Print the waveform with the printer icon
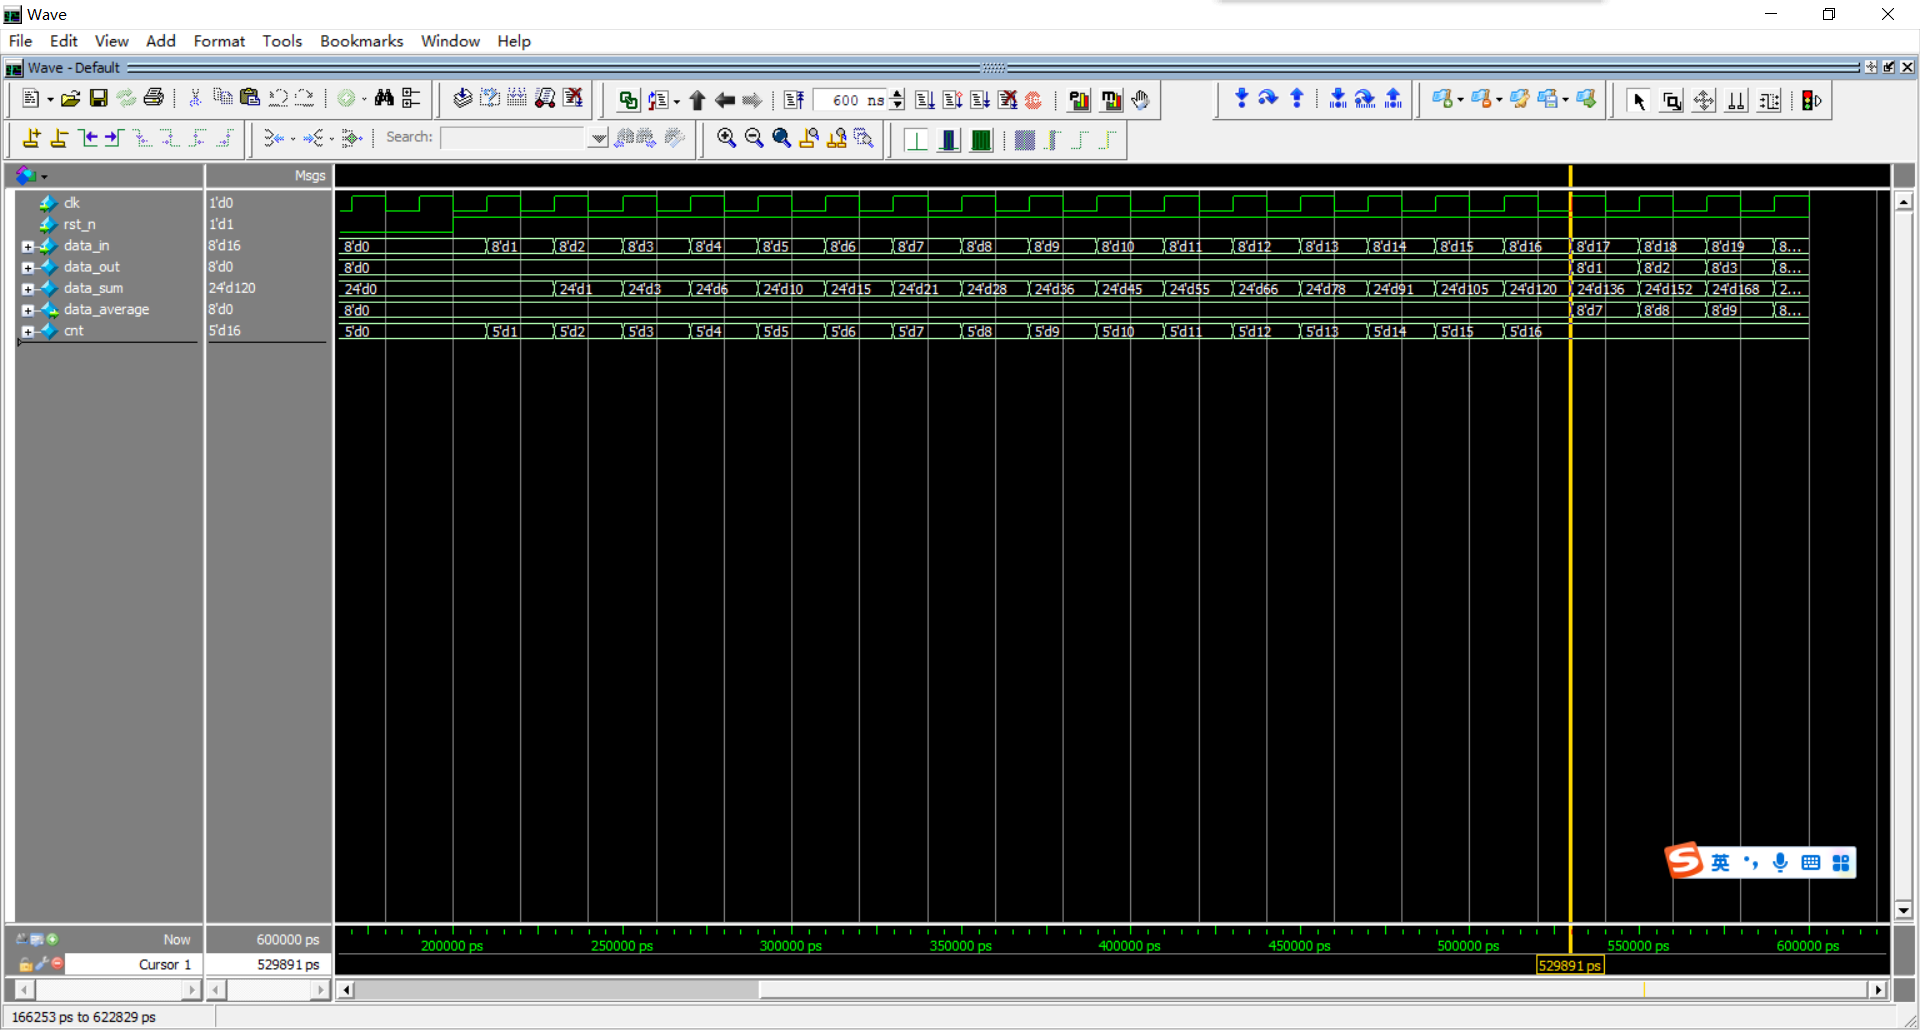1920x1030 pixels. pyautogui.click(x=153, y=99)
